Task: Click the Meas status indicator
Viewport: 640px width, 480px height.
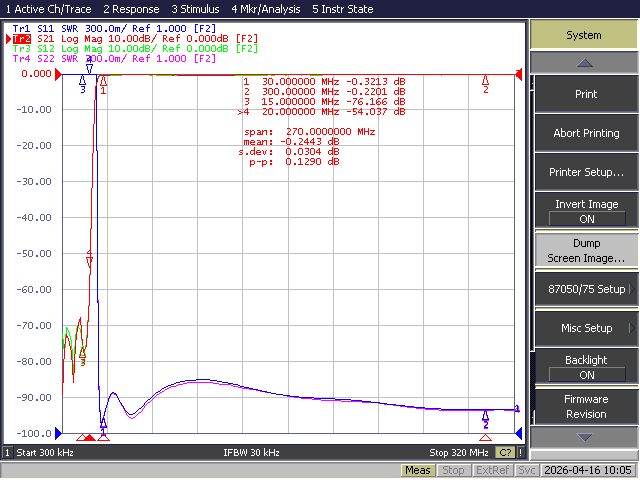Action: (418, 471)
